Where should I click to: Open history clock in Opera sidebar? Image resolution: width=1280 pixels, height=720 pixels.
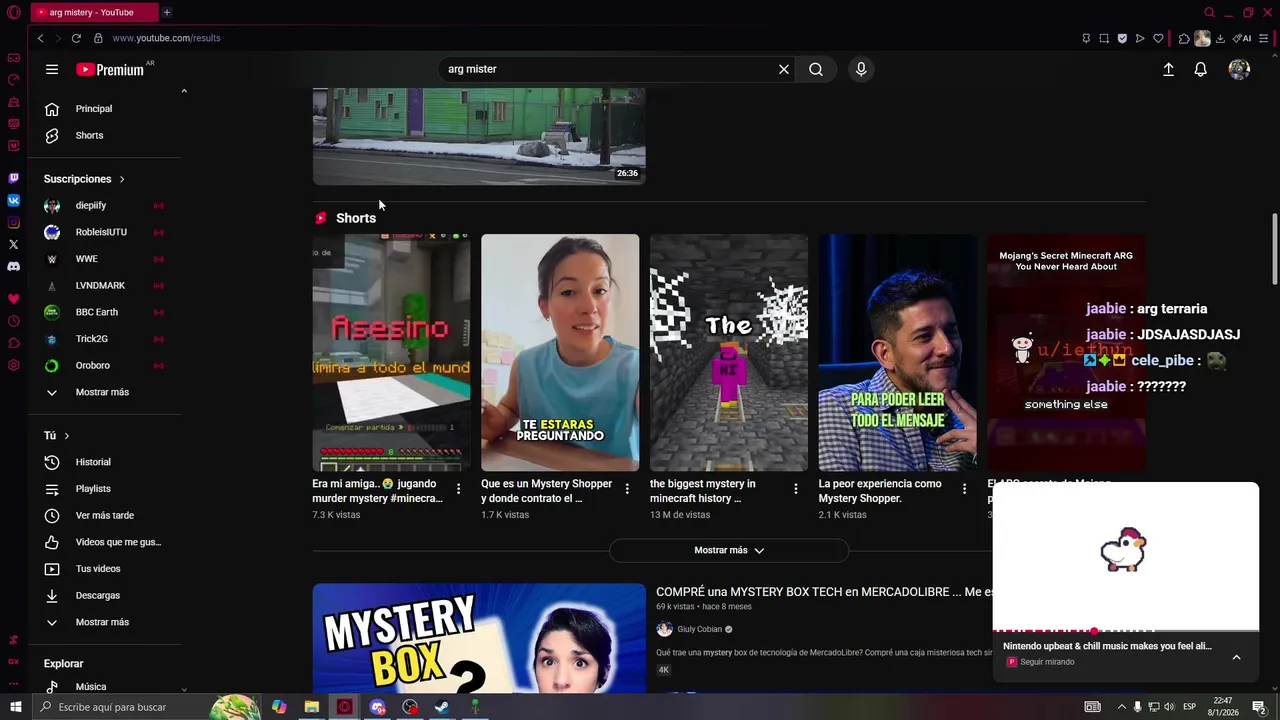tap(14, 321)
